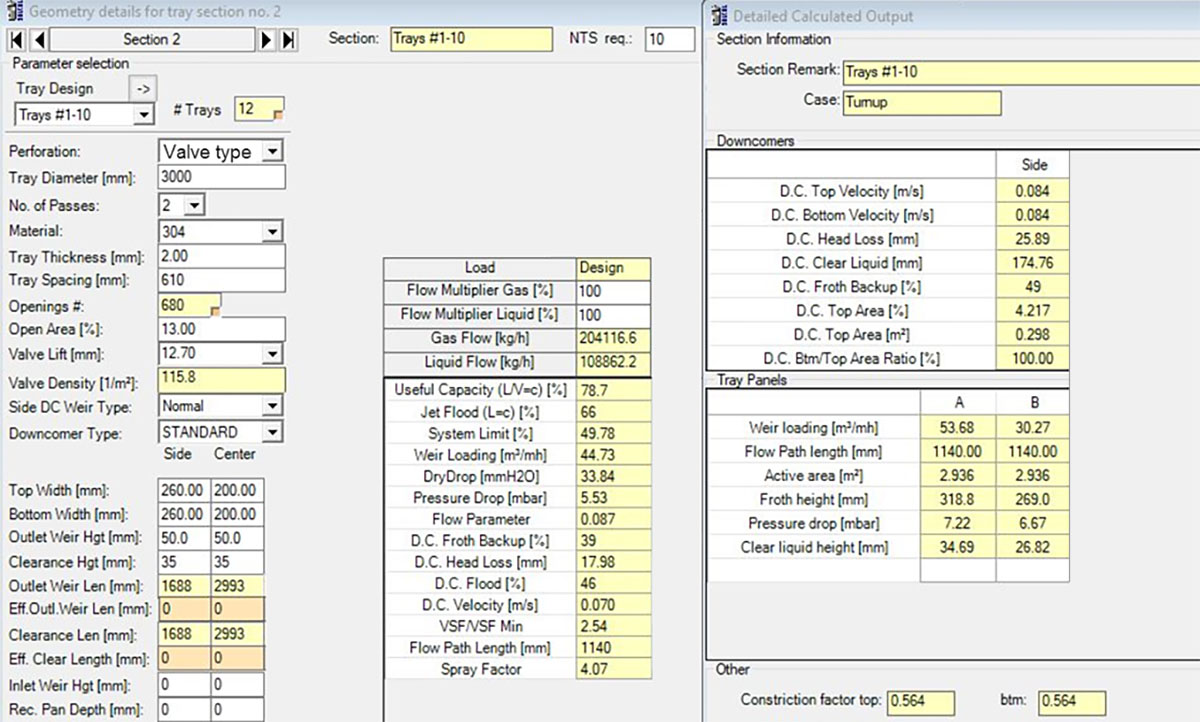
Task: Click the arrow button beside Tray Design
Action: pyautogui.click(x=143, y=88)
